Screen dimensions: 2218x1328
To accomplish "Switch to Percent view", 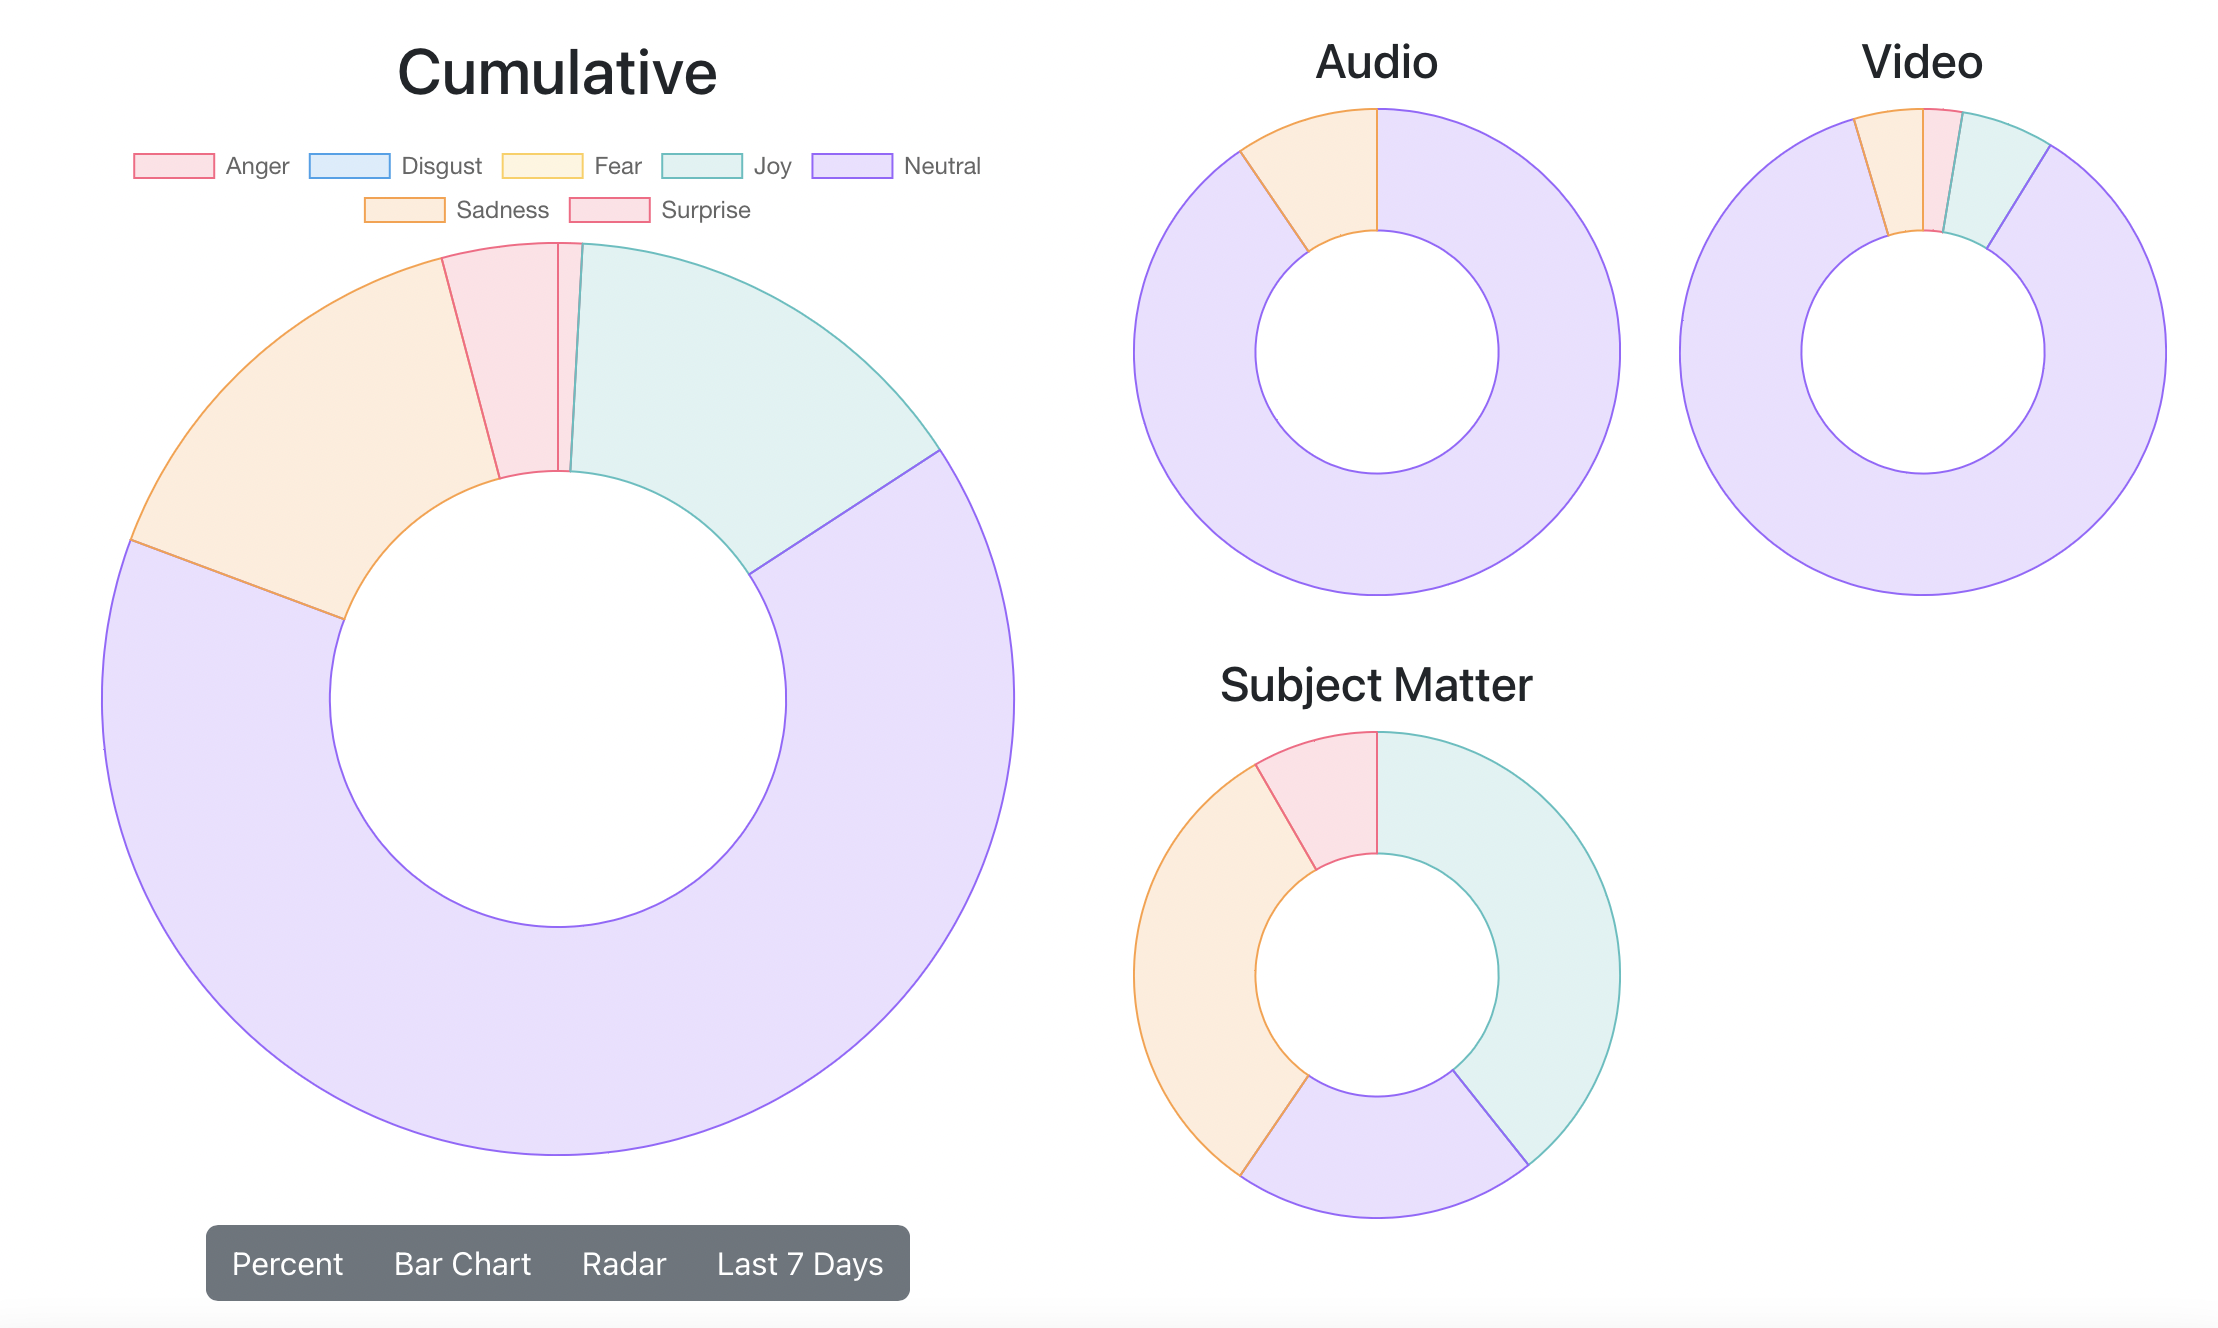I will 287,1264.
